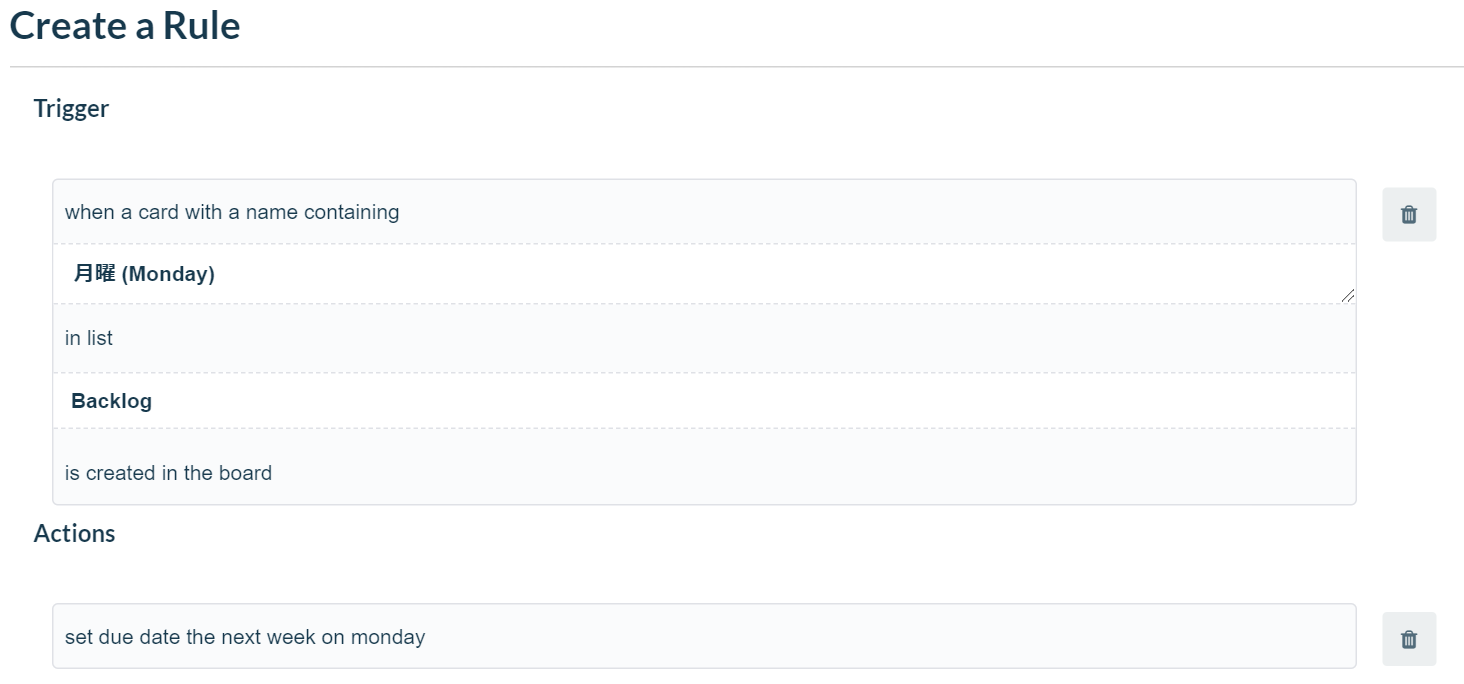Click the 'is created in the board' row
This screenshot has width=1464, height=684.
[x=704, y=473]
